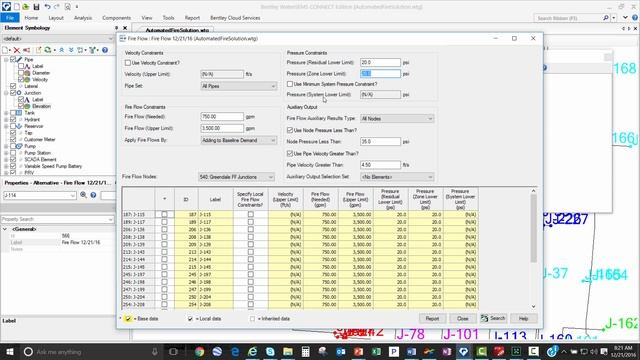Click the New file icon in title bar
This screenshot has width=640, height=360.
(17, 7)
